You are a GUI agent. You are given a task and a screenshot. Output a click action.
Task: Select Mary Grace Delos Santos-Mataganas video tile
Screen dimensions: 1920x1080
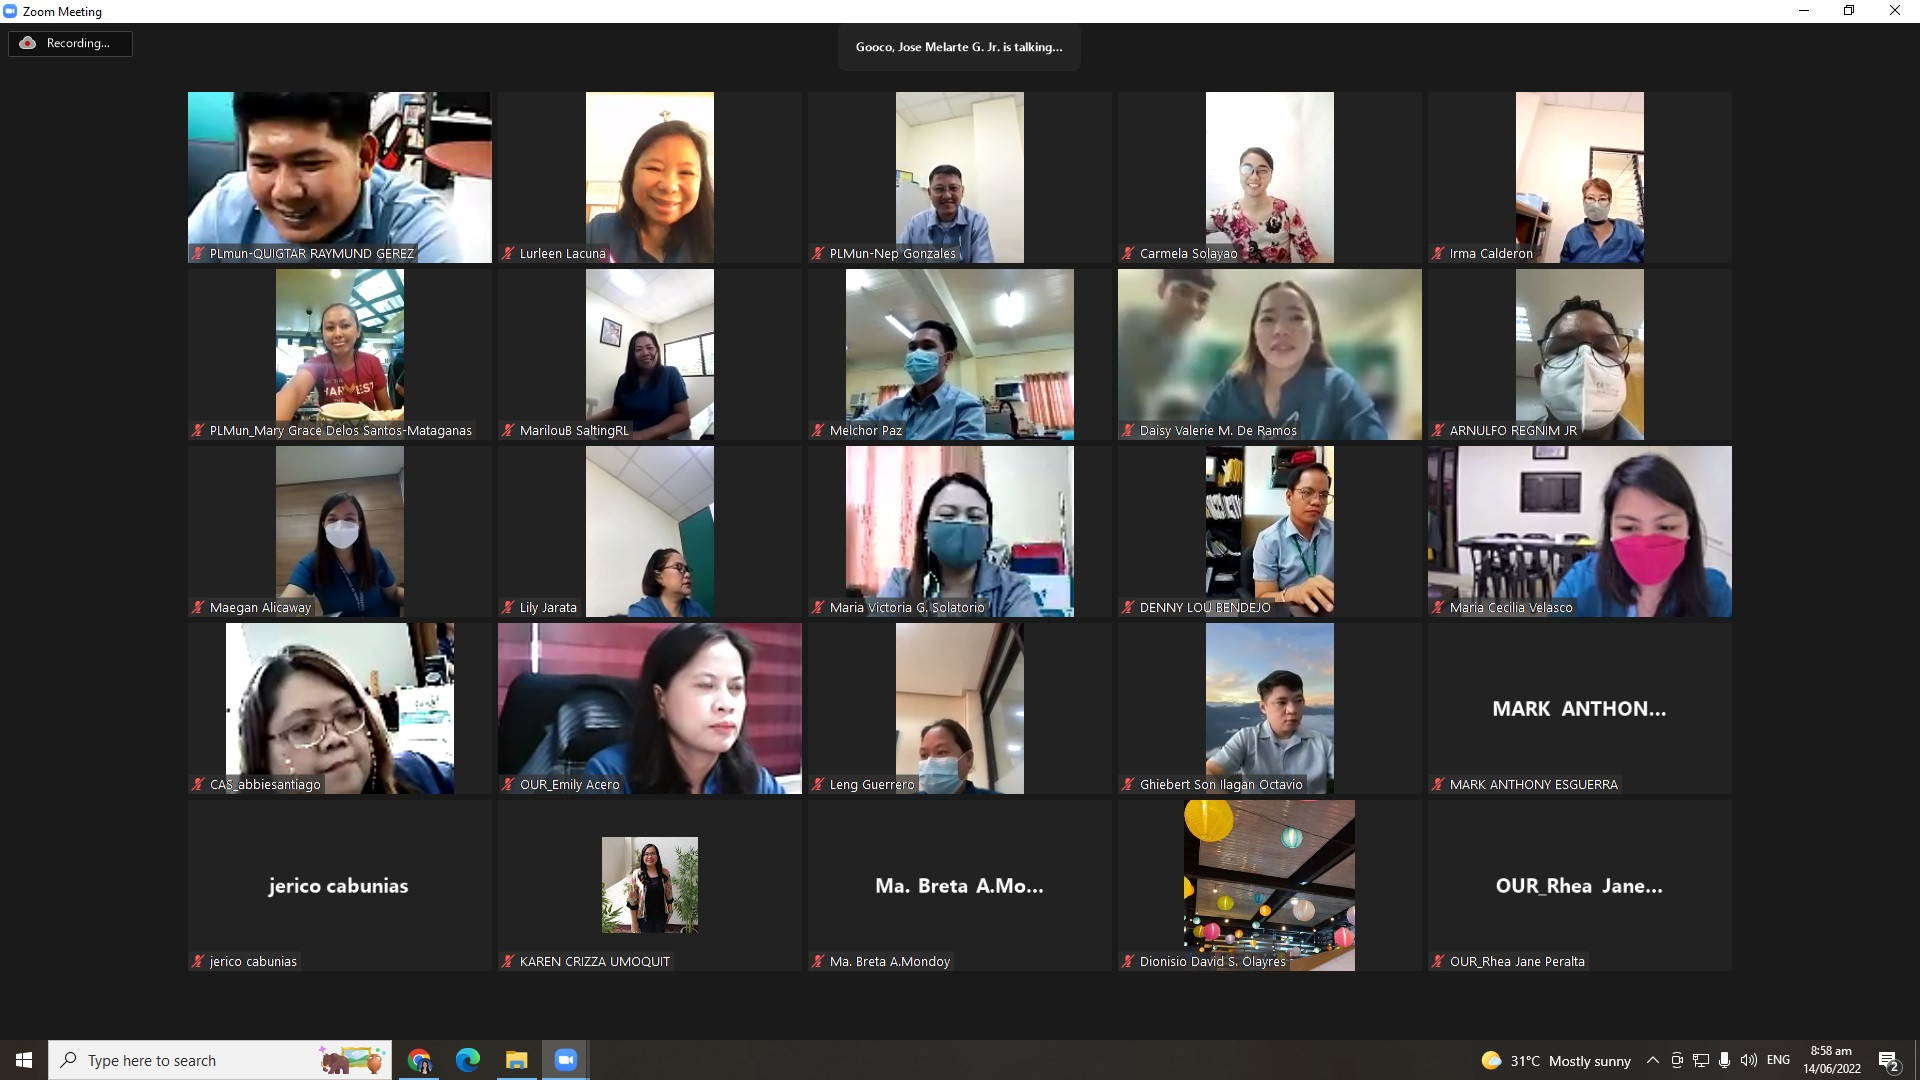pyautogui.click(x=340, y=354)
